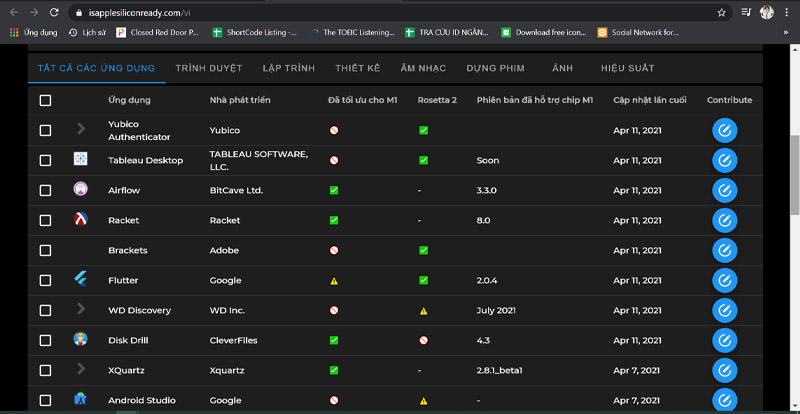Switch to the THIẾT KẾ tab
Screen dimensions: 800x414
click(x=358, y=68)
